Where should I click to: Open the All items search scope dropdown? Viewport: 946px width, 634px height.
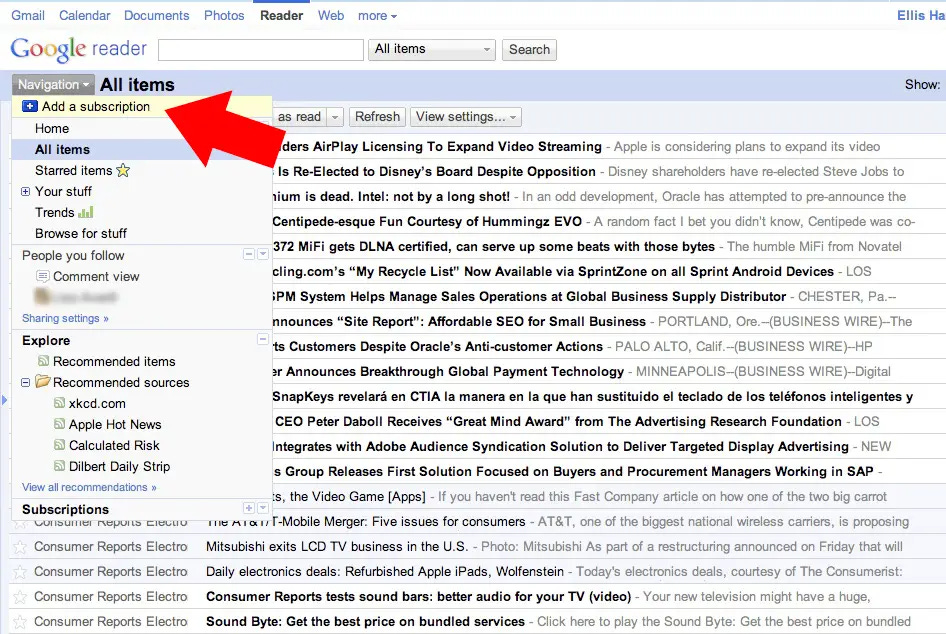(x=431, y=49)
